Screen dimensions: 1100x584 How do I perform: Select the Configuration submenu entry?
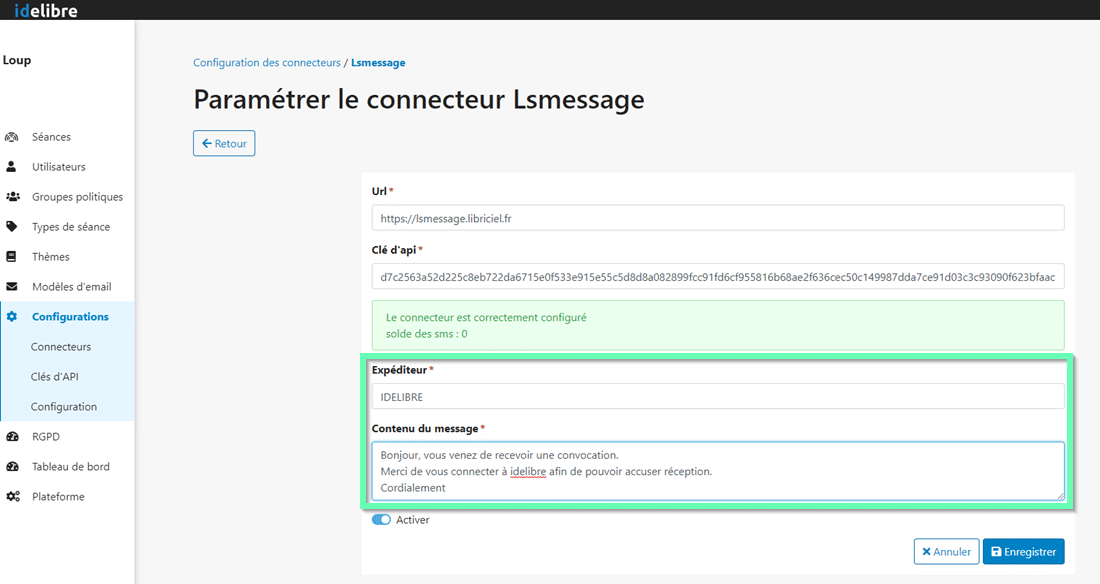[x=64, y=407]
